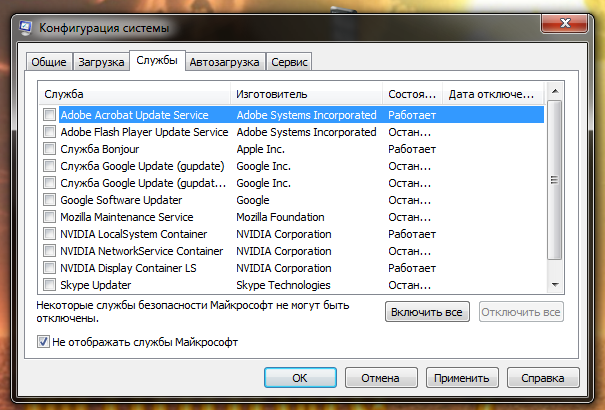605x410 pixels.
Task: Click the System Configuration title bar icon
Action: (x=25, y=28)
